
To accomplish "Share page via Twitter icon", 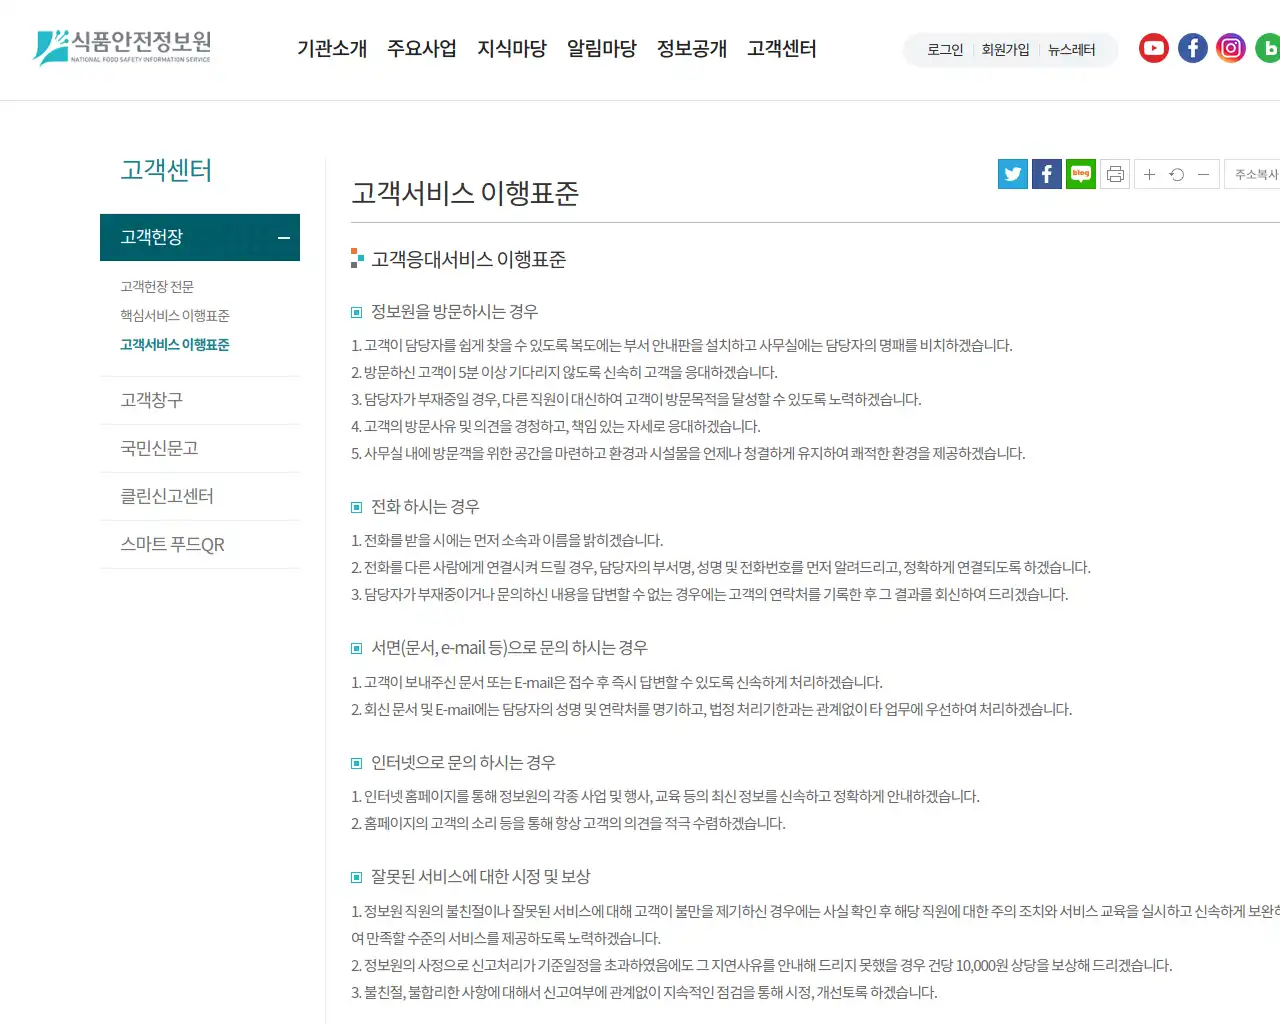I will click(1013, 174).
